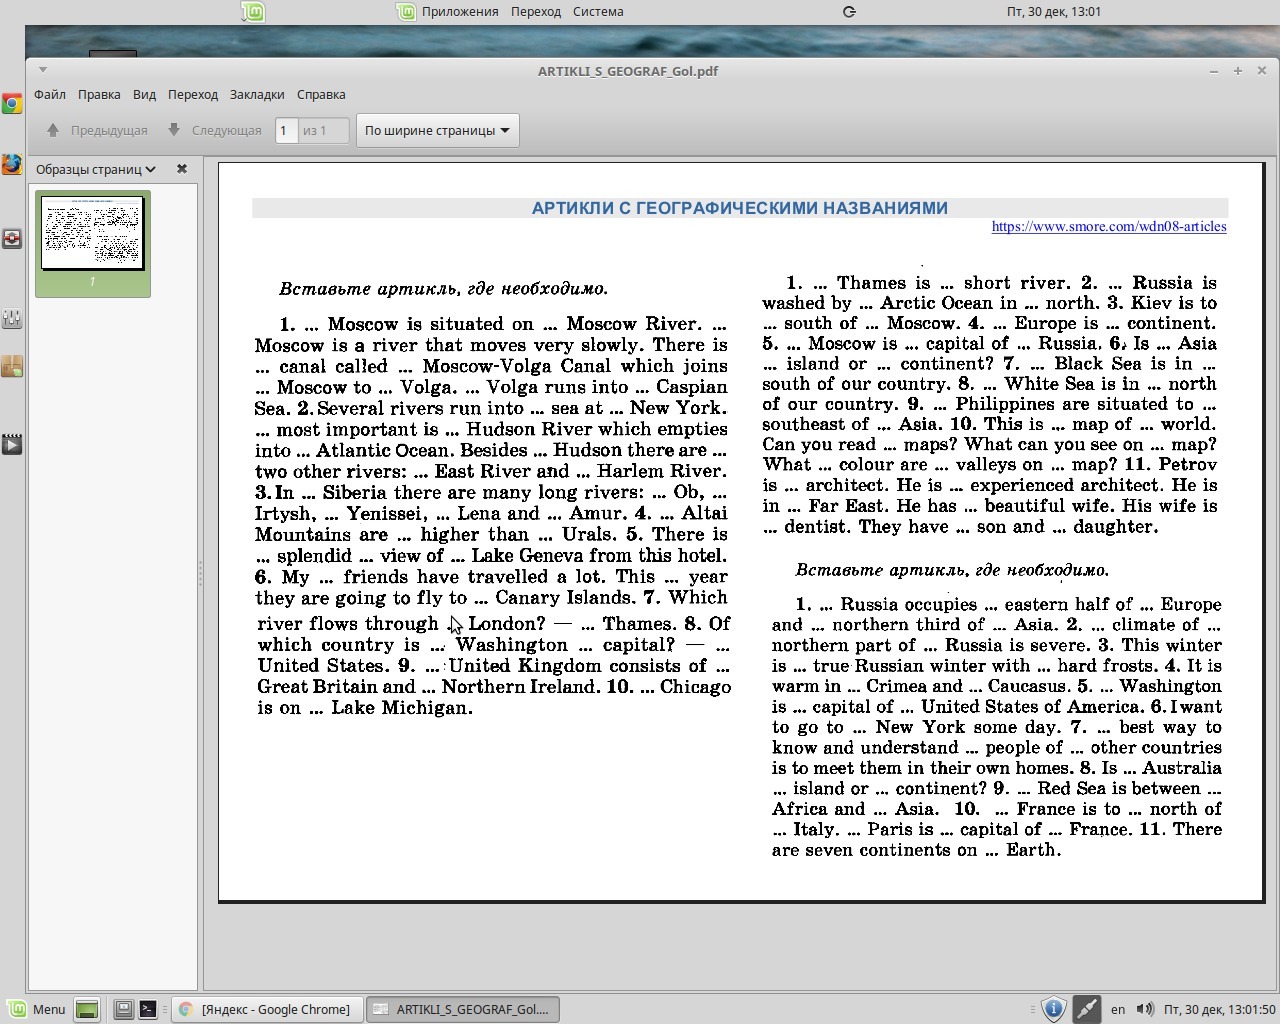Click the mixer icon on left panel
The width and height of the screenshot is (1280, 1024).
click(12, 318)
